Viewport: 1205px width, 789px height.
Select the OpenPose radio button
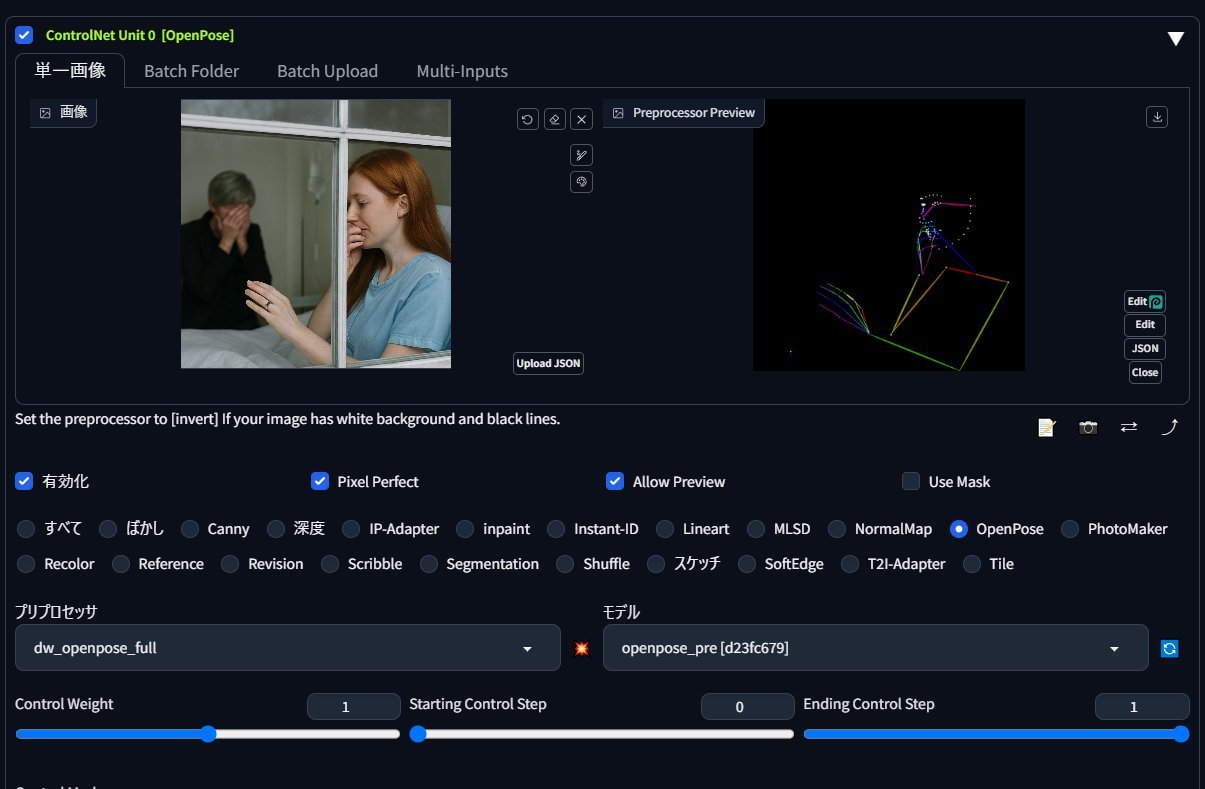click(x=959, y=529)
